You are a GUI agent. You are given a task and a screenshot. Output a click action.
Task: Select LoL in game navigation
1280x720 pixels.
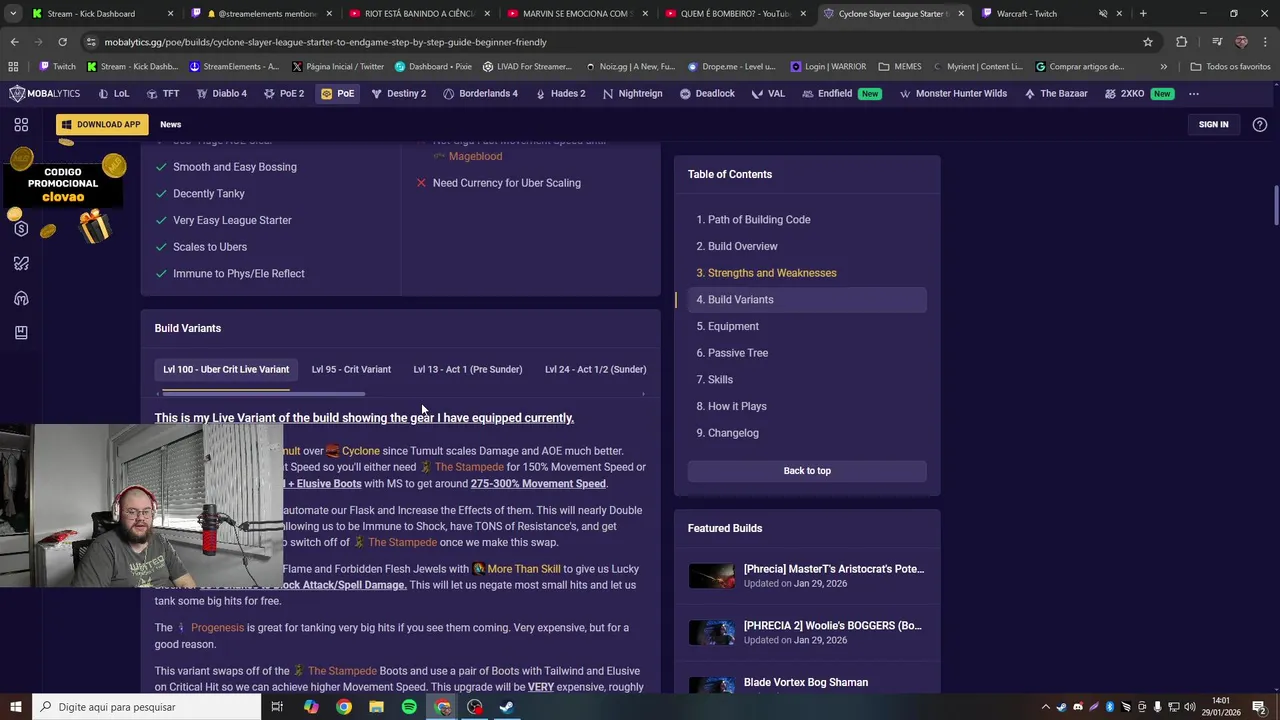114,93
